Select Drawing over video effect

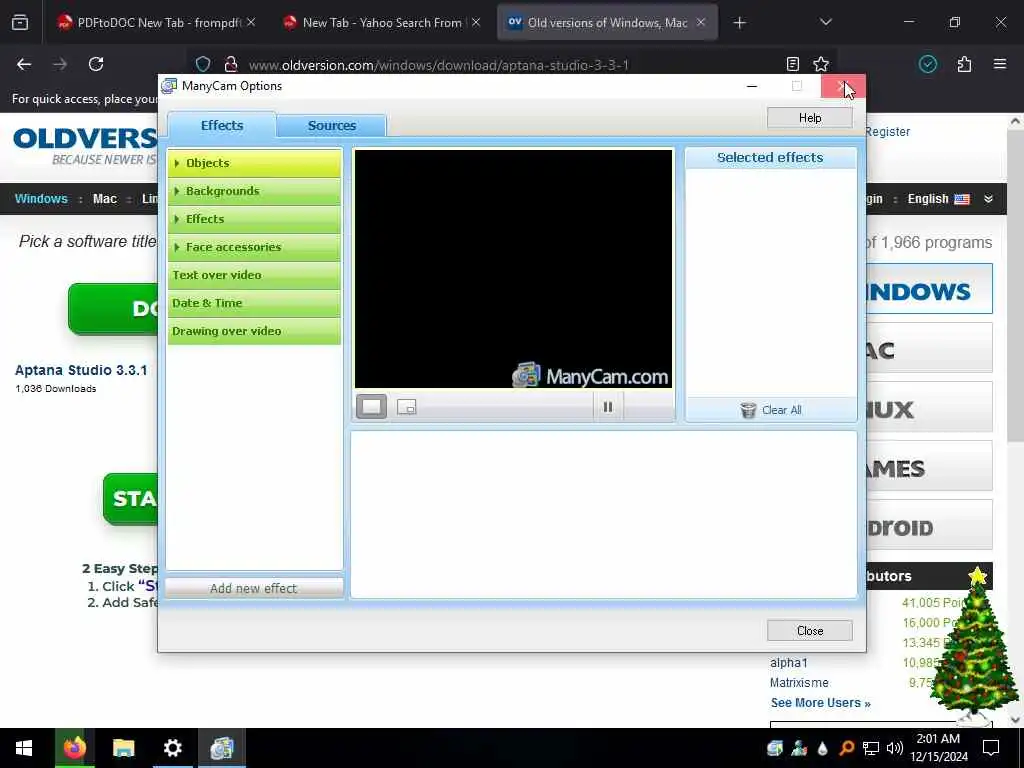point(254,331)
